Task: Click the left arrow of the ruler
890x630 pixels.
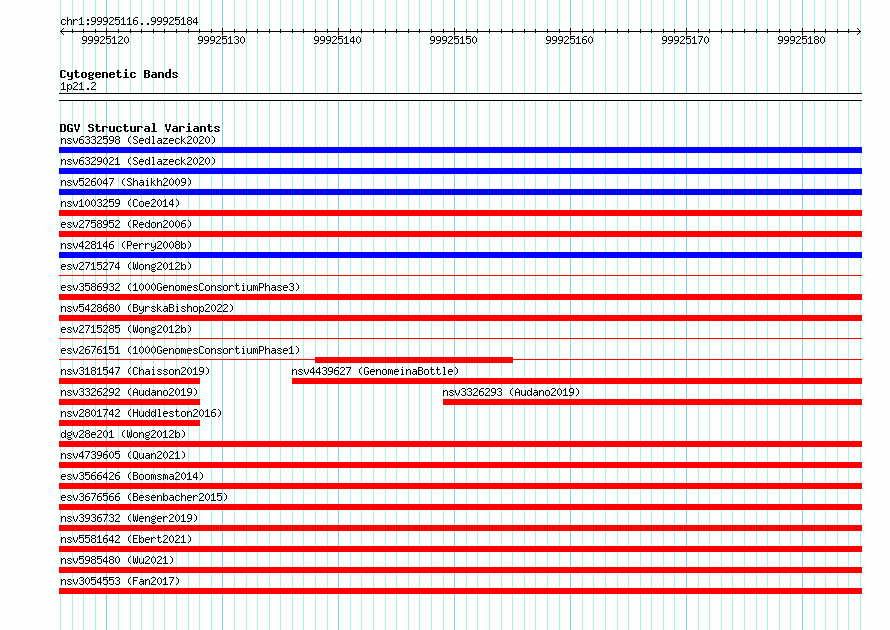Action: click(62, 31)
